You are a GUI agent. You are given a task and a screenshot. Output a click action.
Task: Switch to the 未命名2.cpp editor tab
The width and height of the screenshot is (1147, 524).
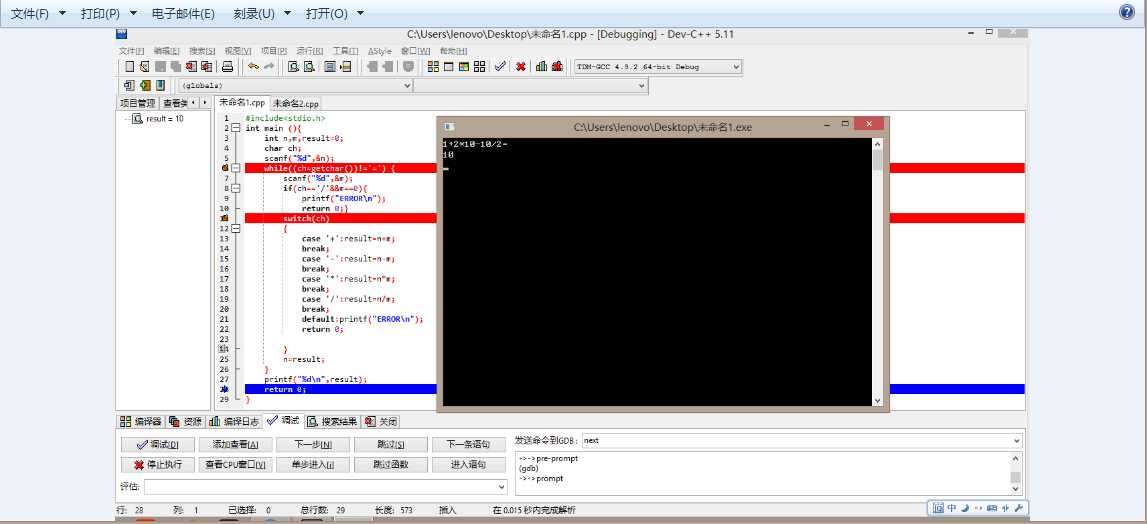tap(296, 104)
